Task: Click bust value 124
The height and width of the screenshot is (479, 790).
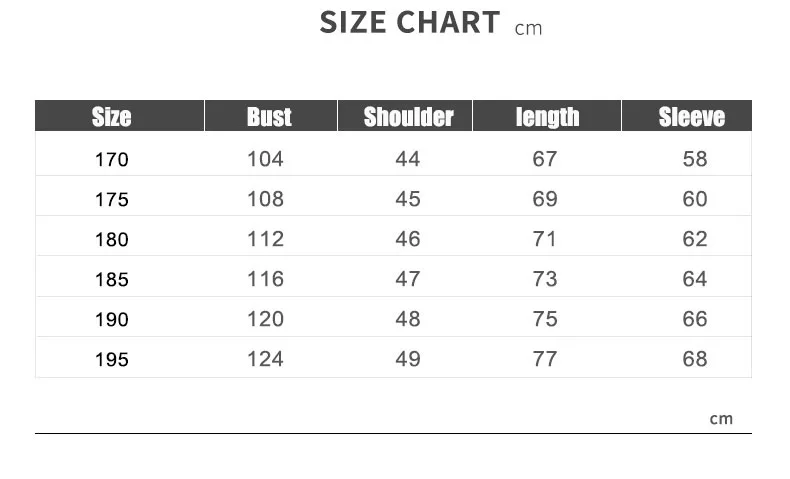Action: [266, 359]
